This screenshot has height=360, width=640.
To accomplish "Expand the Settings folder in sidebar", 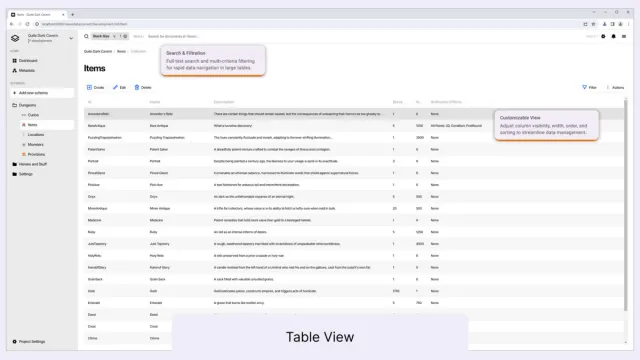I will click(x=23, y=174).
